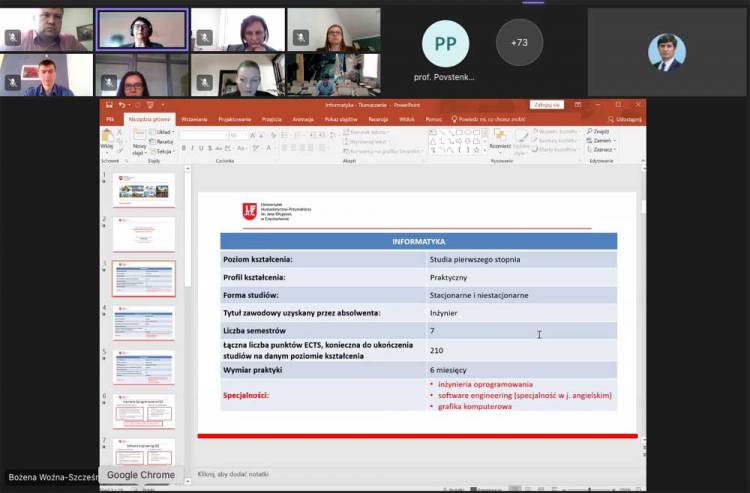Click the Wklej (Paste) icon
The height and width of the screenshot is (493, 750).
click(x=107, y=138)
